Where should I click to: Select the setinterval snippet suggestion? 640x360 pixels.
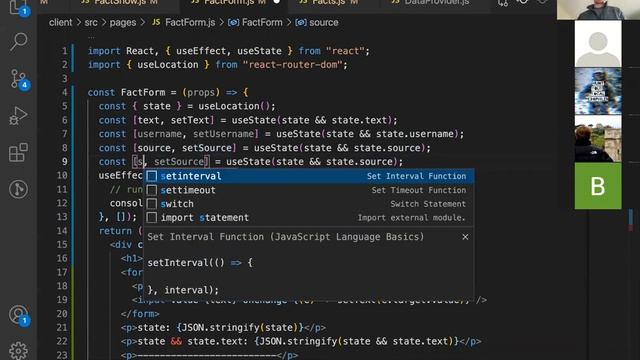pos(309,176)
